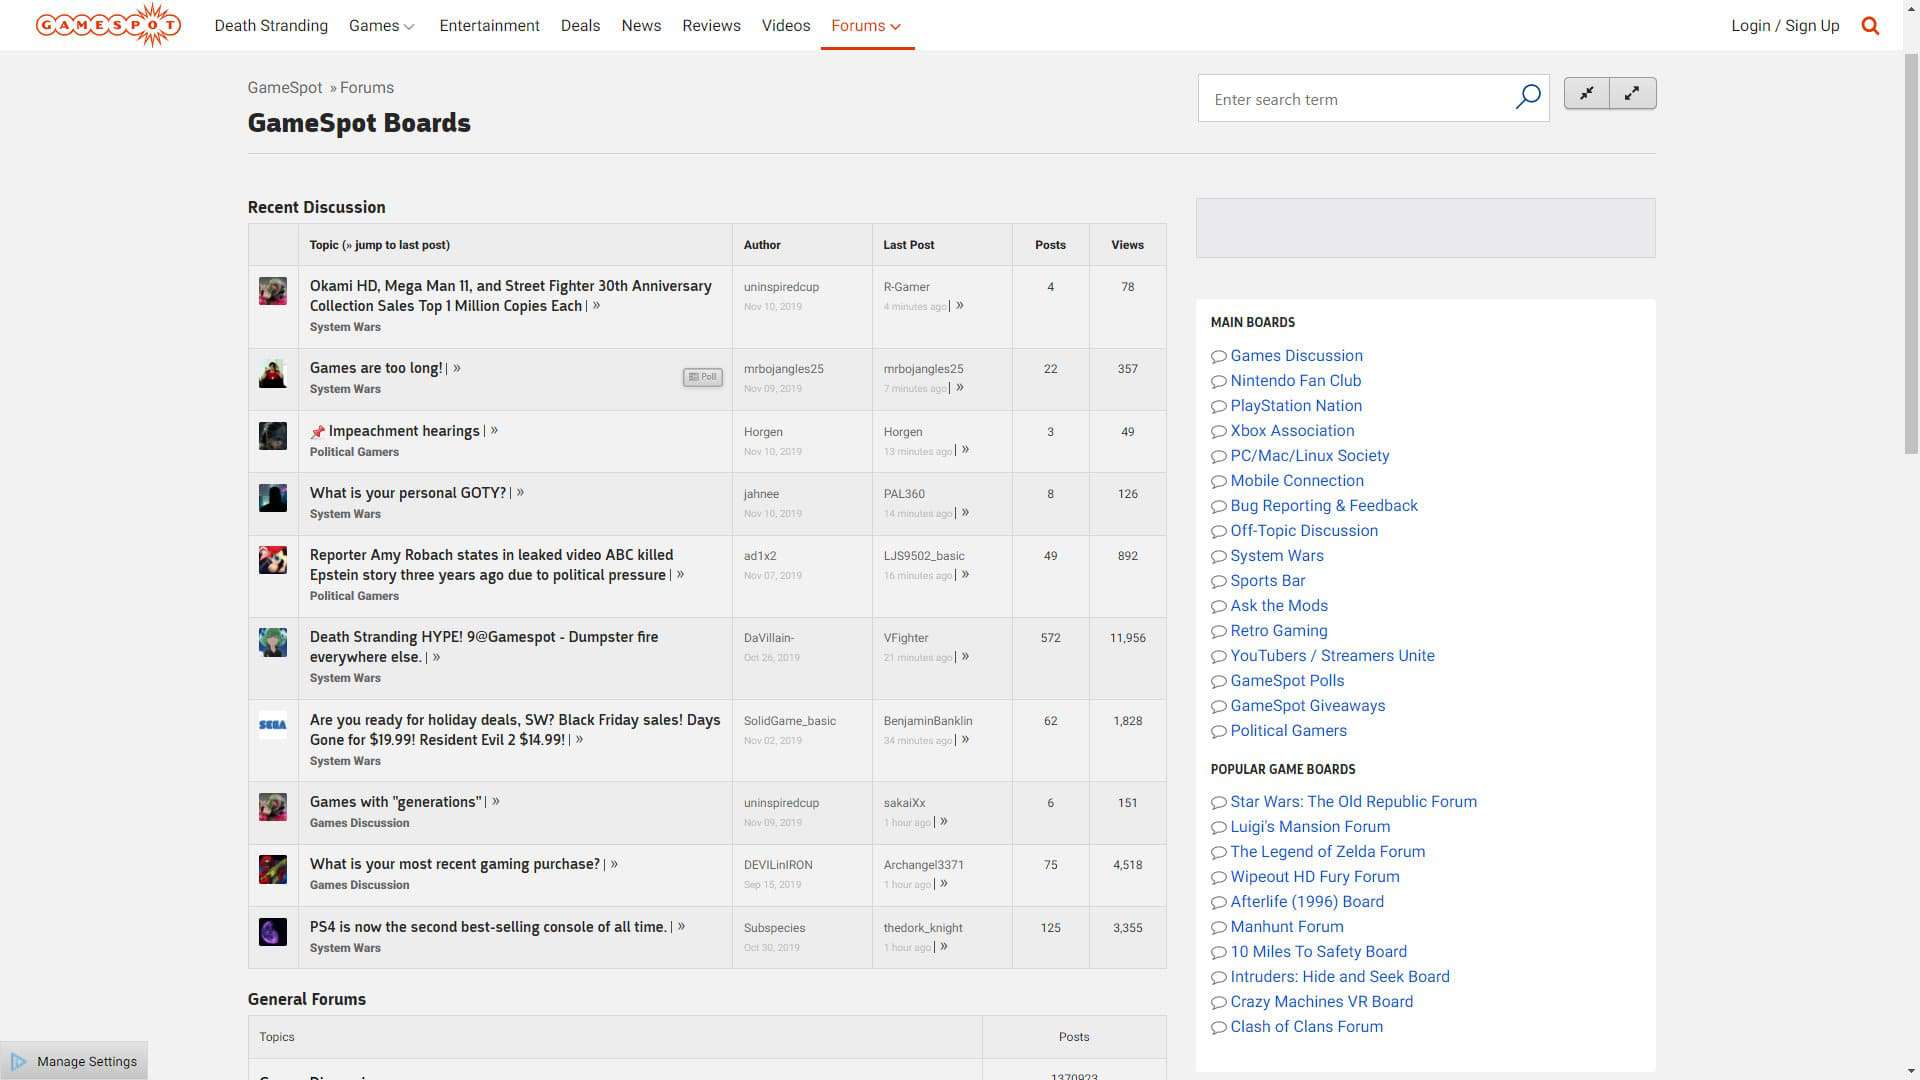Click the expand view arrows button

[1632, 93]
